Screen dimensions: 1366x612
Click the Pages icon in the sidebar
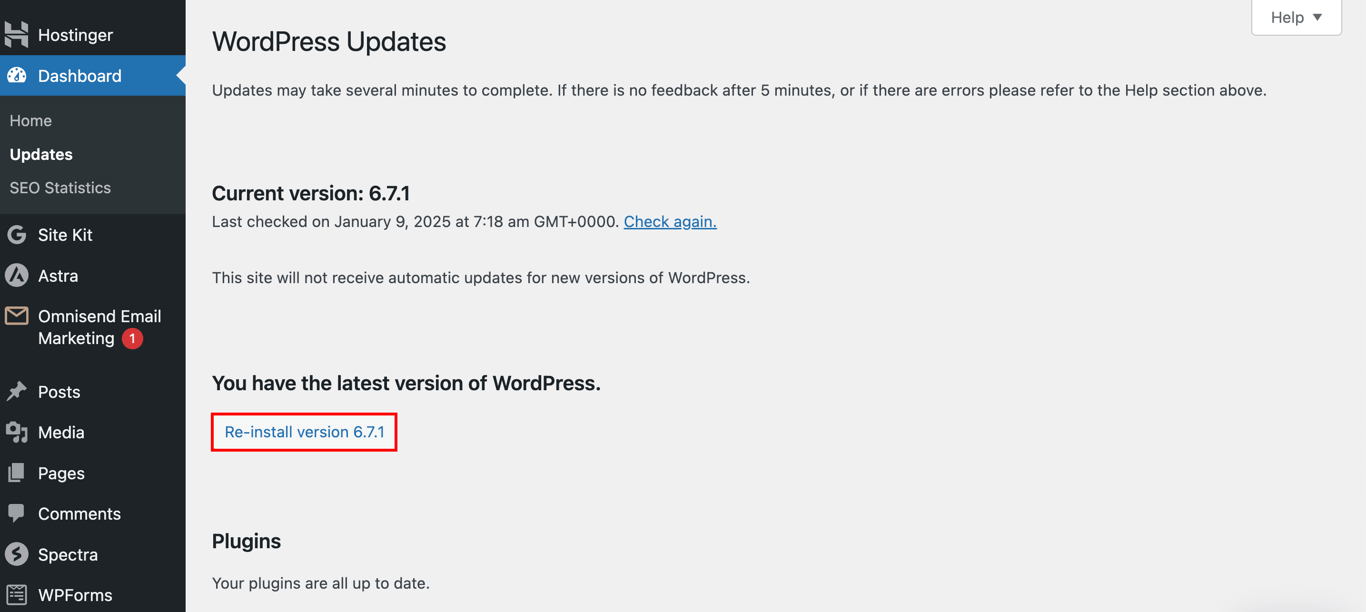tap(17, 472)
